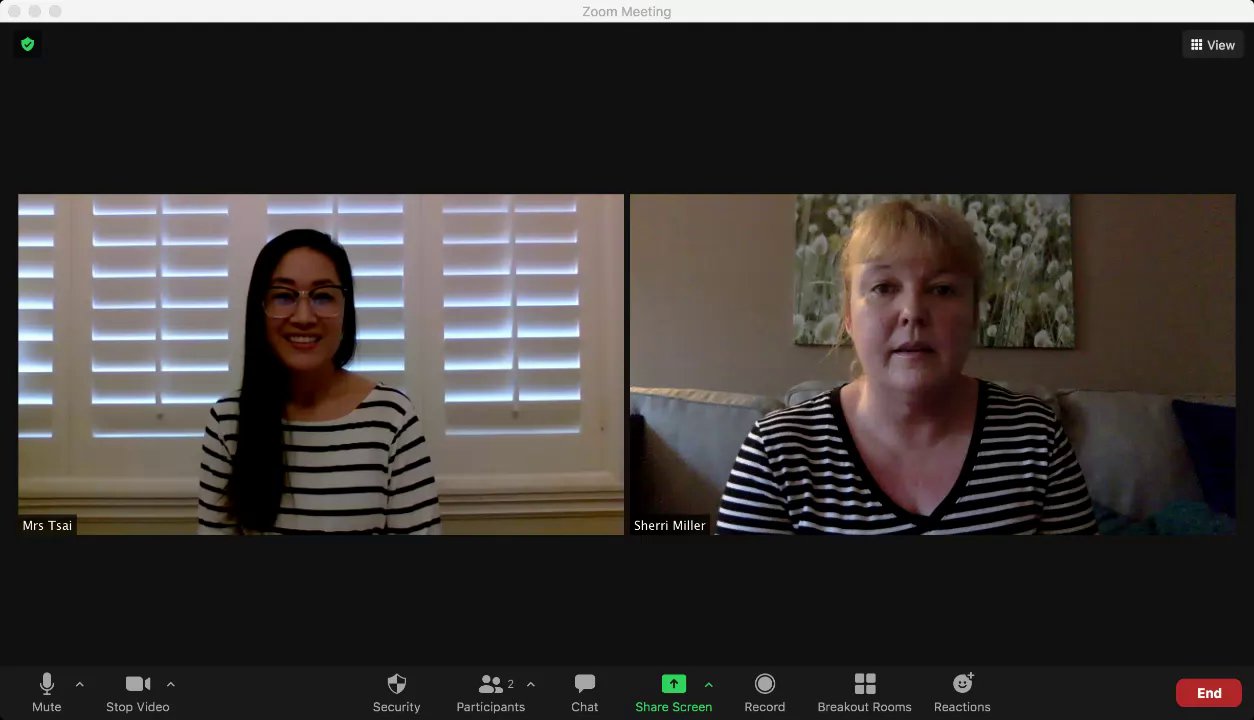This screenshot has height=720, width=1254.
Task: Expand the arrow next to Participants
Action: point(531,685)
